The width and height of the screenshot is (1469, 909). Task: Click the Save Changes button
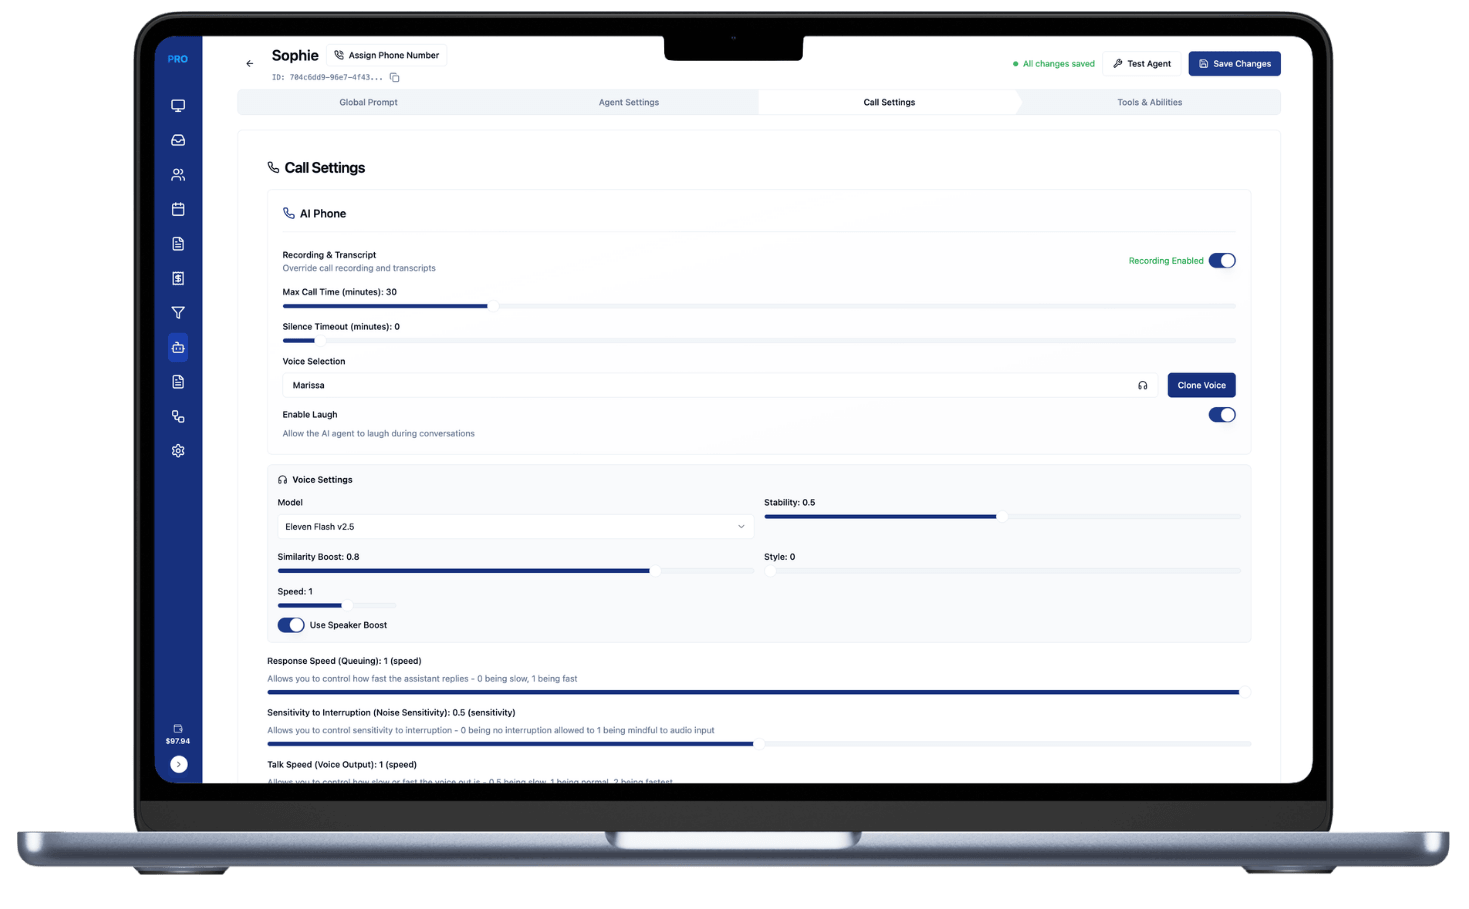click(1234, 64)
